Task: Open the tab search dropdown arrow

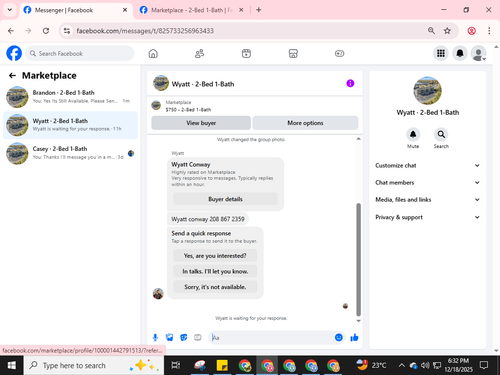Action: (x=10, y=10)
